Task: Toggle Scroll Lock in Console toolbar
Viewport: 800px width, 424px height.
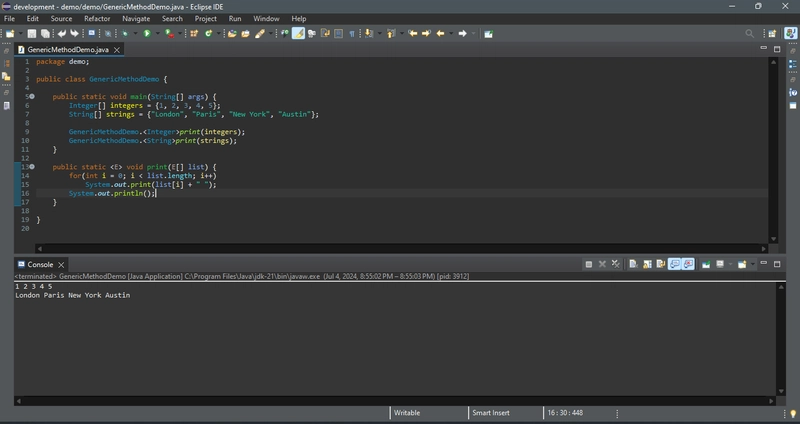Action: click(647, 264)
